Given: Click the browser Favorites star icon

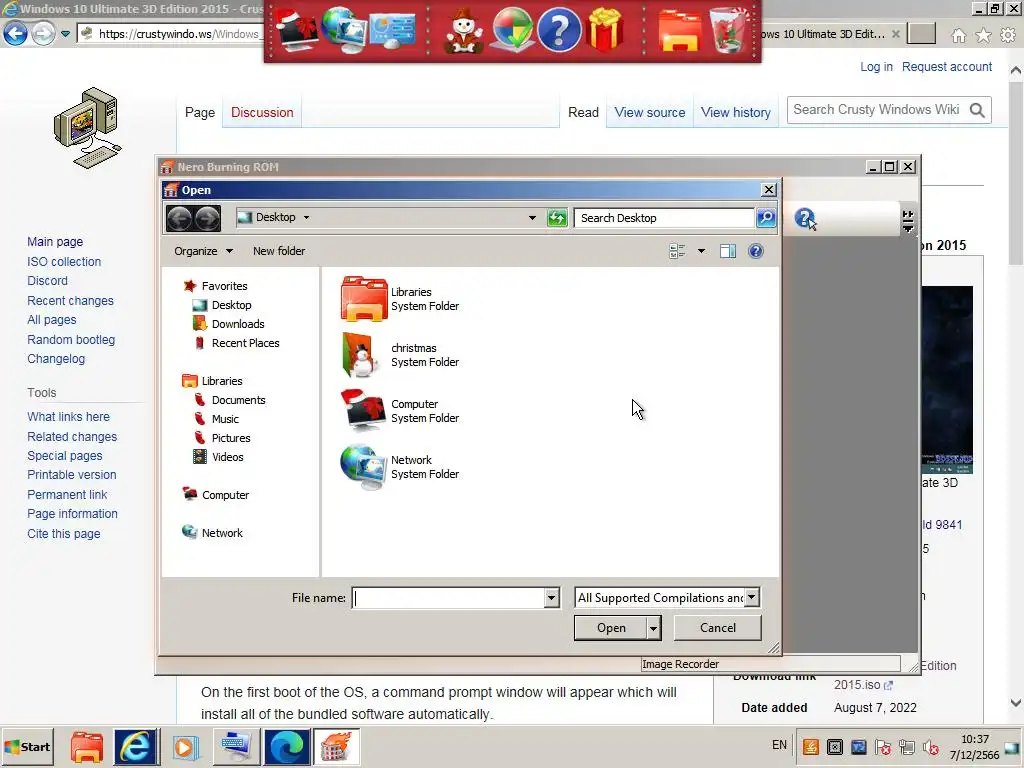Looking at the screenshot, I should pos(984,35).
